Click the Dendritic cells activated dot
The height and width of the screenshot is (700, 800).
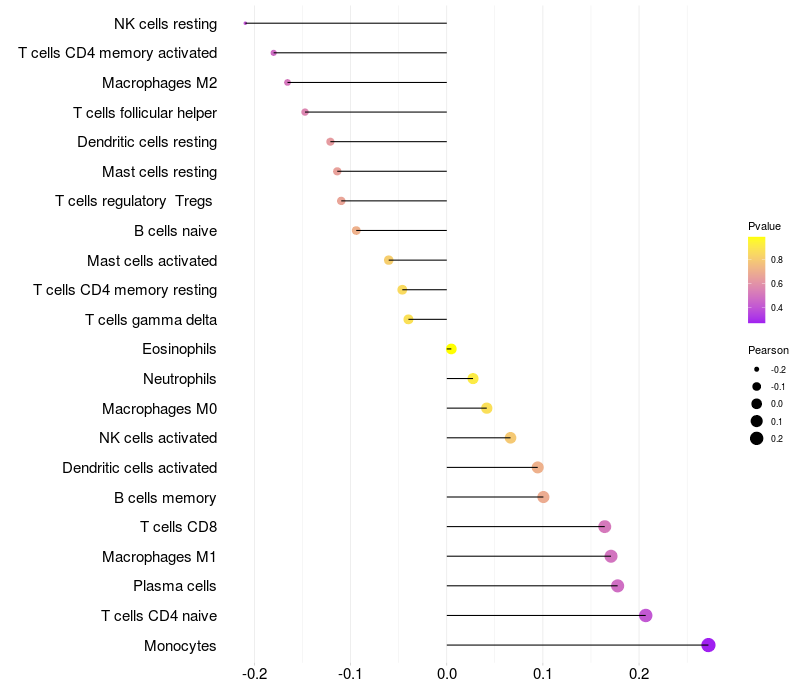(537, 467)
